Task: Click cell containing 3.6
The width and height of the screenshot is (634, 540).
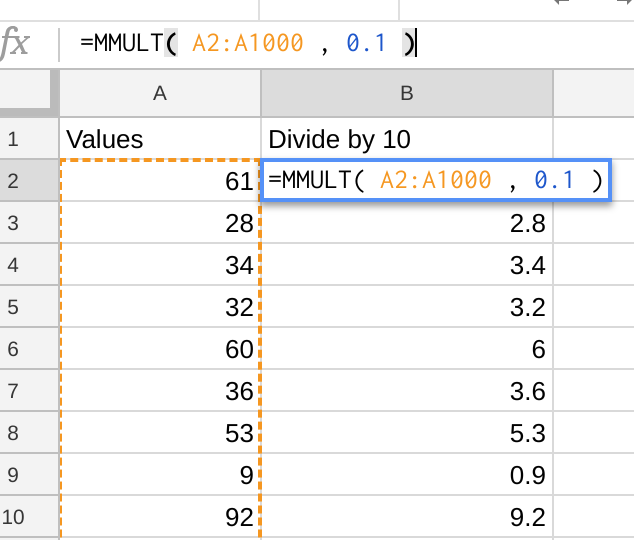Action: point(407,391)
